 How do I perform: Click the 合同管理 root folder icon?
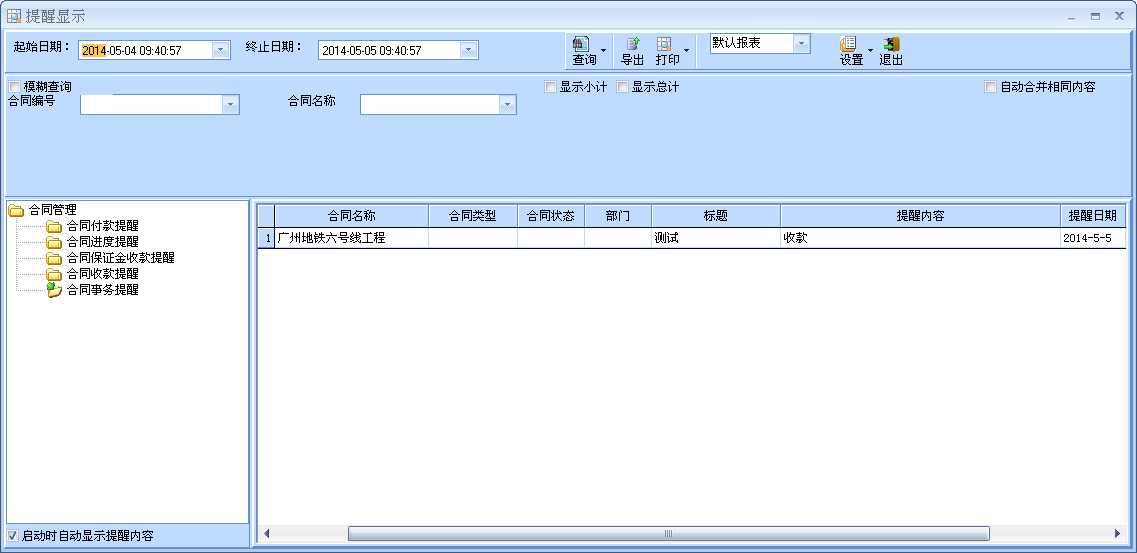tap(16, 210)
